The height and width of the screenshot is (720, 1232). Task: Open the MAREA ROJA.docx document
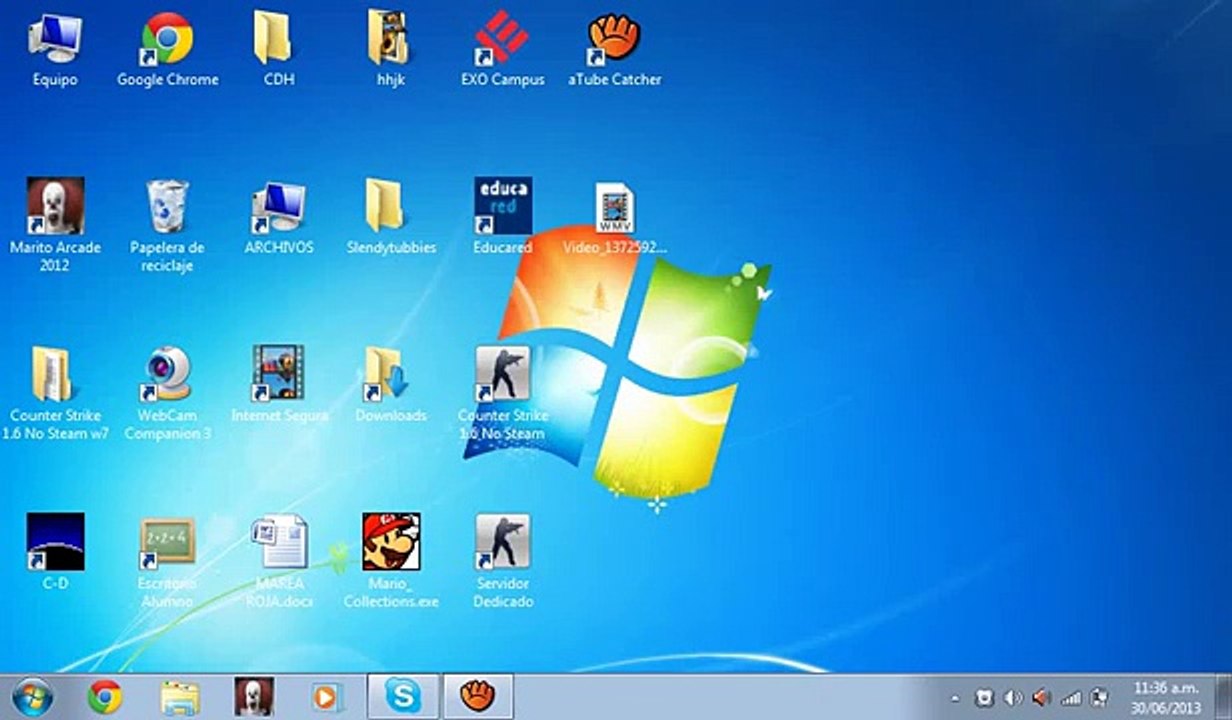pos(279,562)
